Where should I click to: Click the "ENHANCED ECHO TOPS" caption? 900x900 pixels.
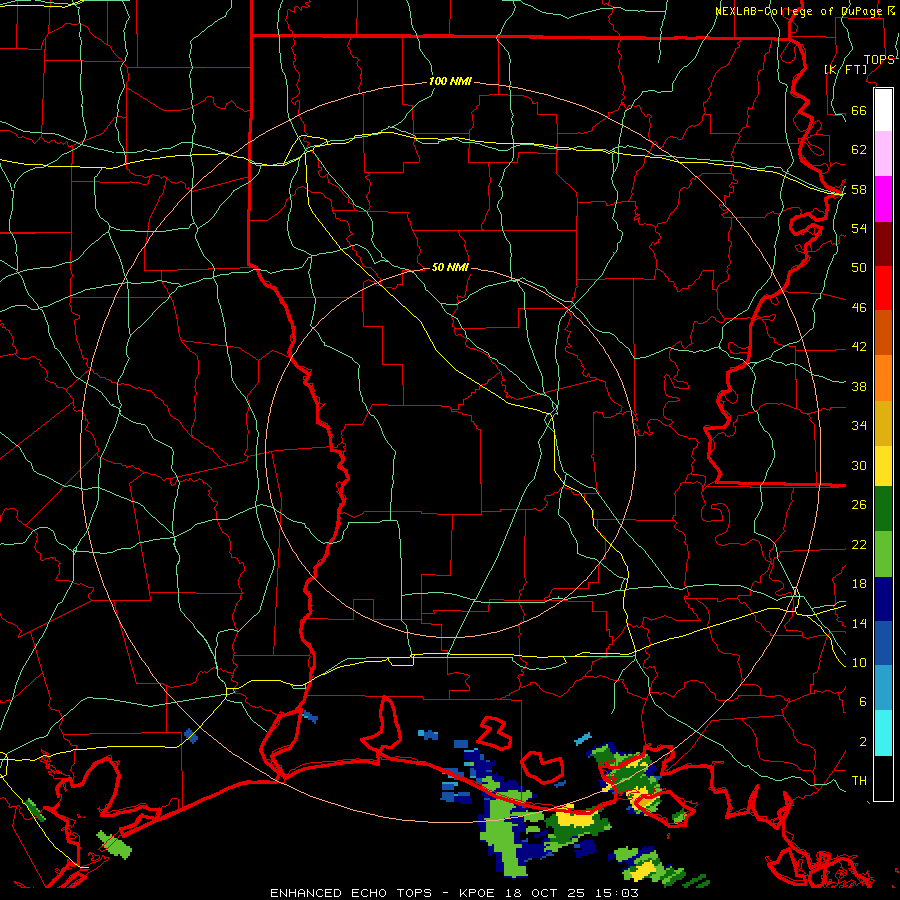(351, 893)
